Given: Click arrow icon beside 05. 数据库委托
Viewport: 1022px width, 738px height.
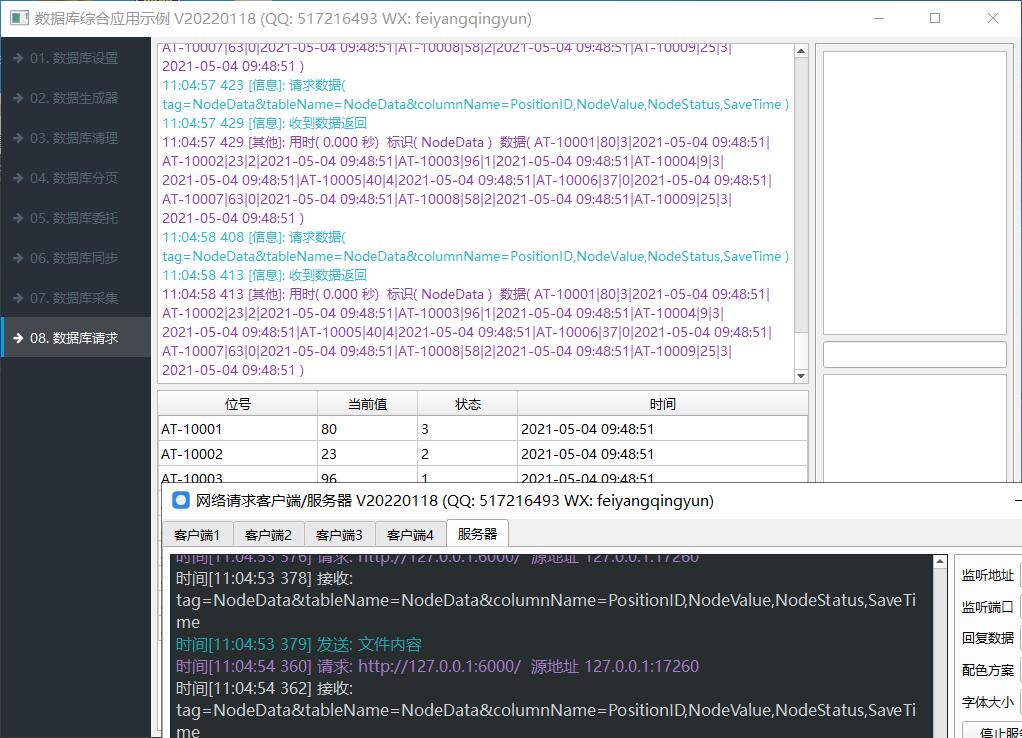Looking at the screenshot, I should pyautogui.click(x=18, y=218).
